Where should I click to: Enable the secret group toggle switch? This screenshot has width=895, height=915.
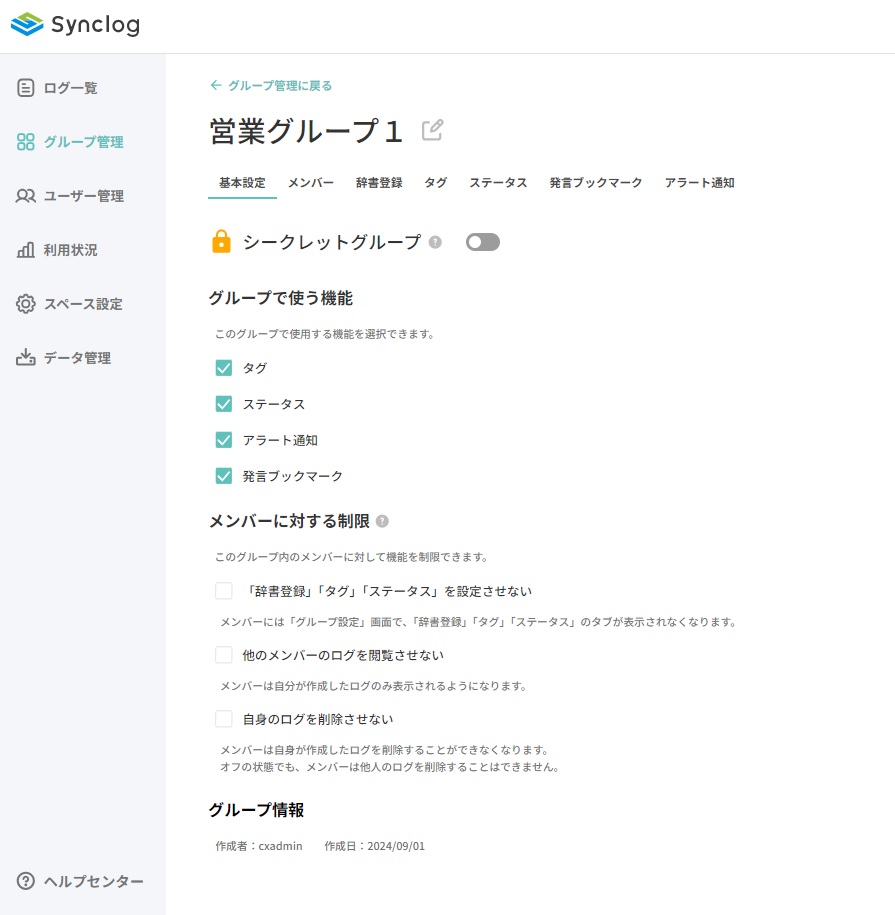tap(483, 242)
